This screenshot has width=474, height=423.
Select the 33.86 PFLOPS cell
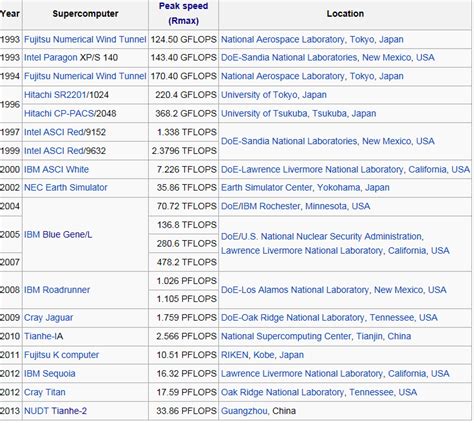(184, 411)
